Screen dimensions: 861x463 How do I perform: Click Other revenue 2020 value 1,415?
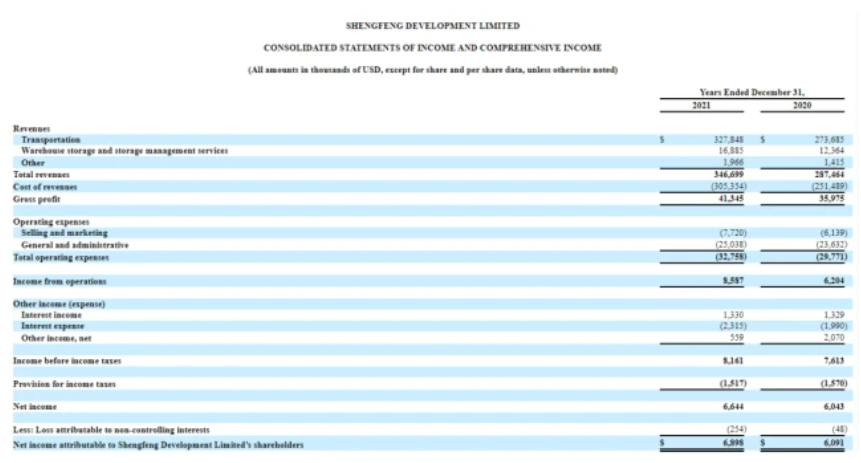coord(834,163)
